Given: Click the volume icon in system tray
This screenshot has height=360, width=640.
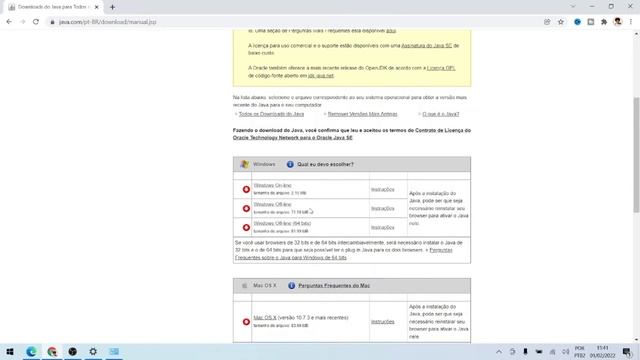Looking at the screenshot, I should click(565, 351).
